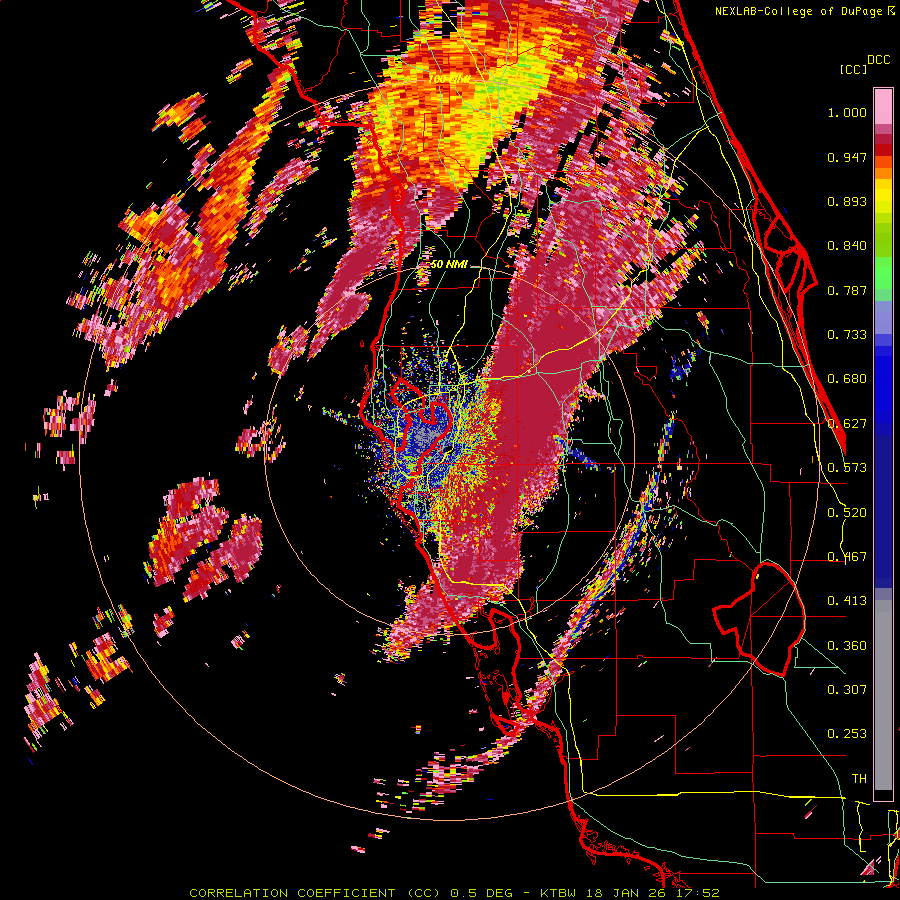Image resolution: width=900 pixels, height=900 pixels.
Task: Click the [CC] units label
Action: [x=854, y=69]
